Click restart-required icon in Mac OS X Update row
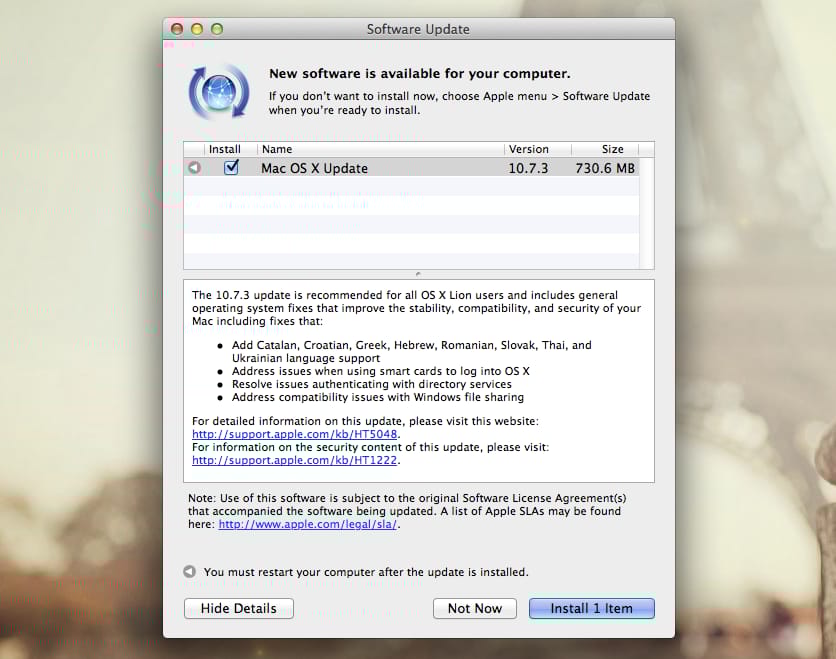Screen dimensions: 836x659 (x=195, y=168)
